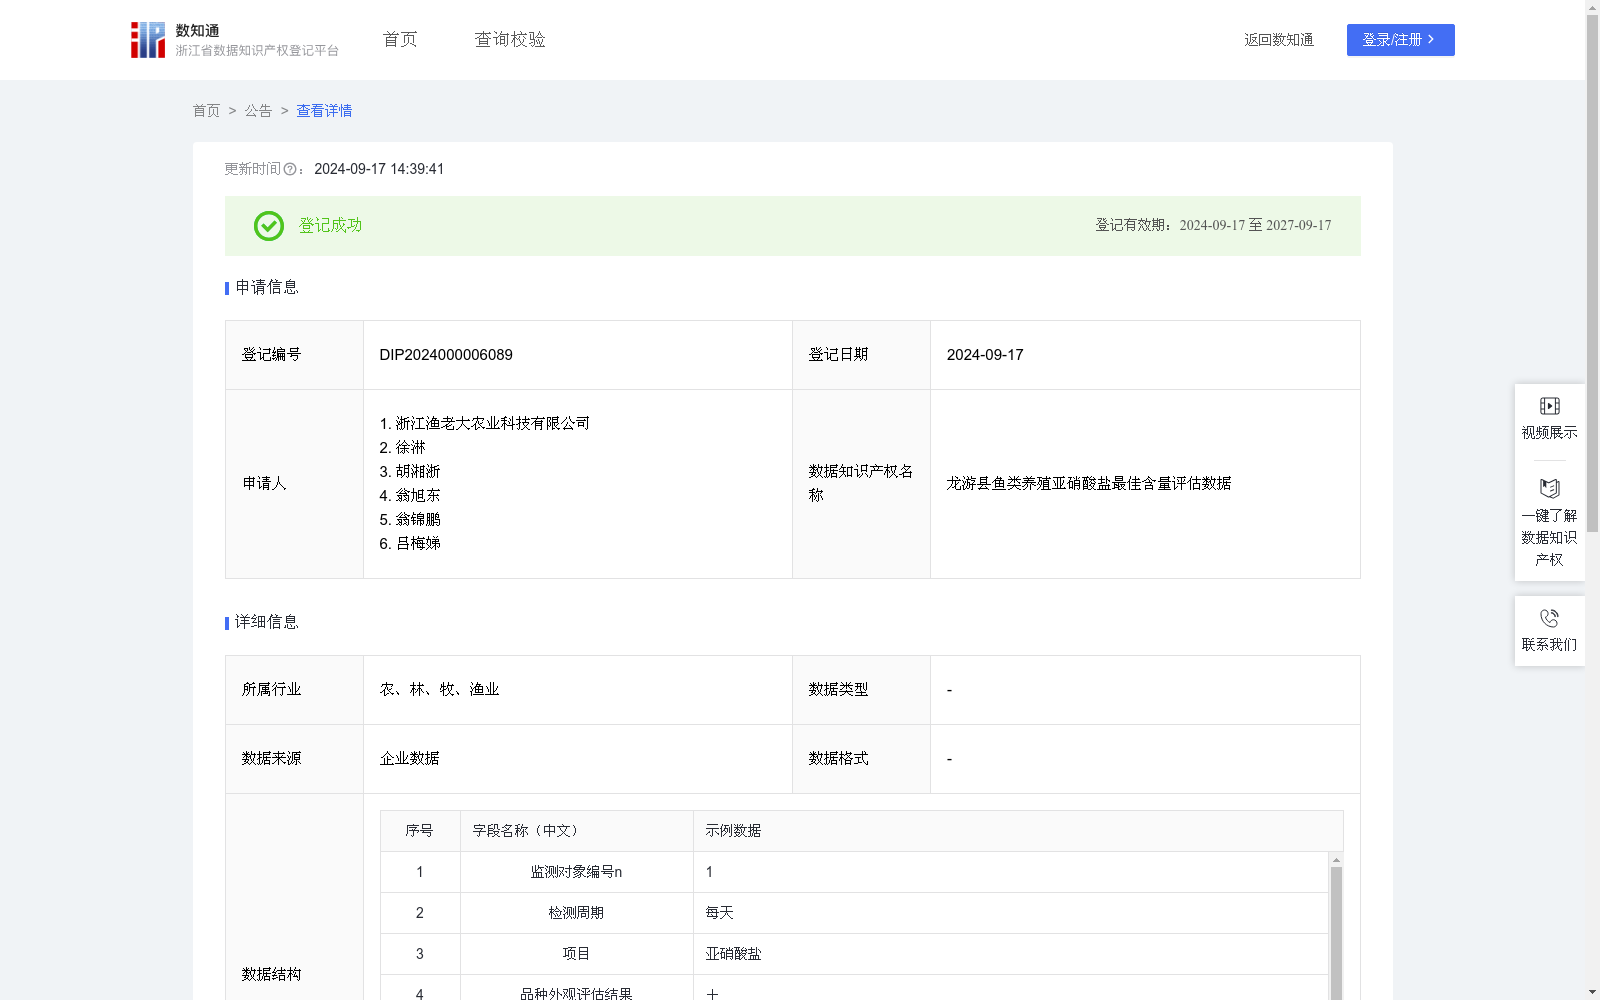Click the page scrollbar down arrow
The height and width of the screenshot is (1000, 1600).
(1592, 992)
